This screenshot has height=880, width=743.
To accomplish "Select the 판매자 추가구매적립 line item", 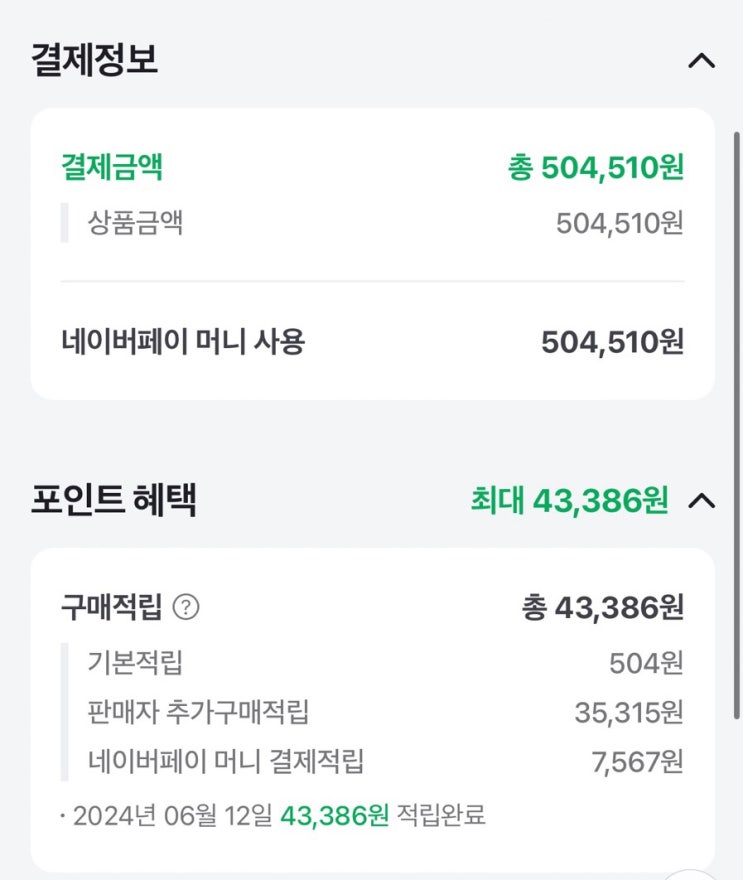I will point(198,712).
